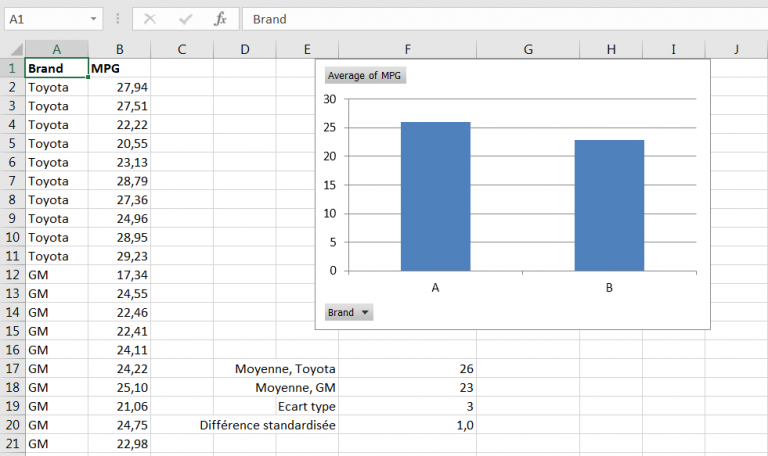Select column G header

[x=528, y=49]
